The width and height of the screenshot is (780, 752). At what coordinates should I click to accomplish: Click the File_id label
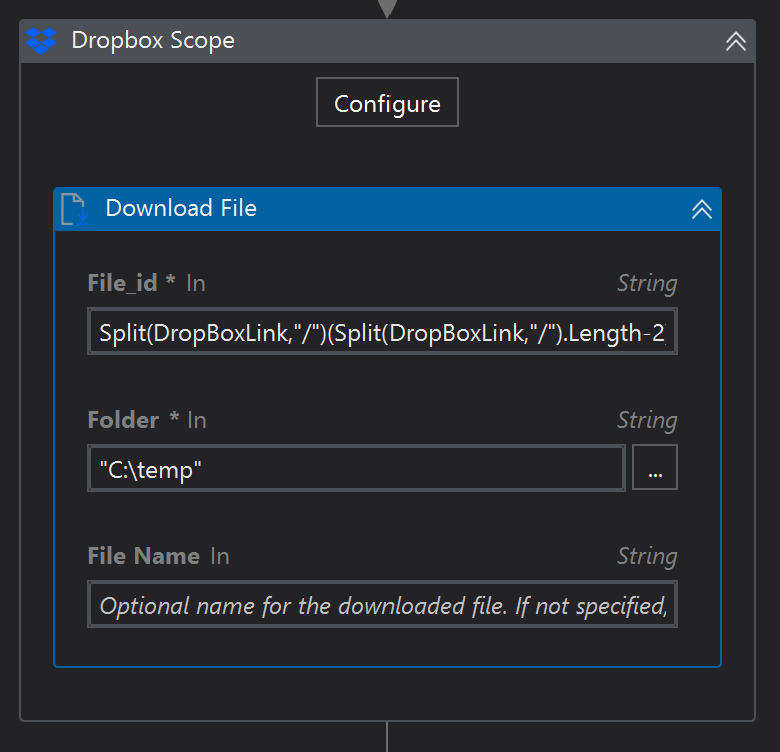click(122, 283)
